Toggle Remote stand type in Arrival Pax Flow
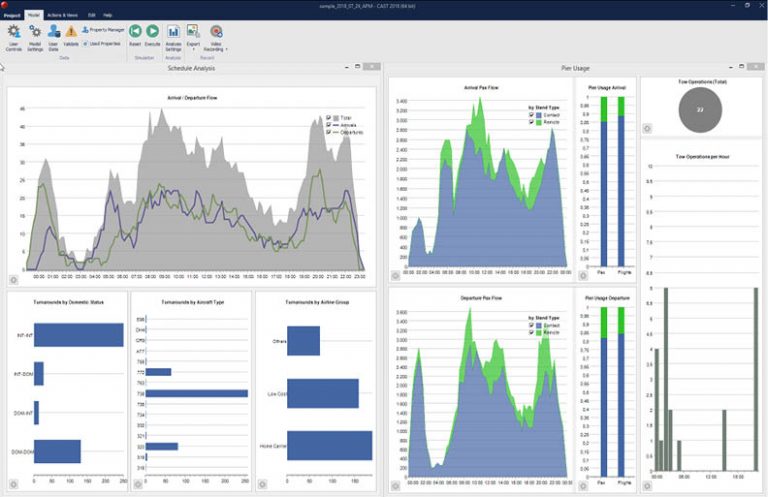This screenshot has height=497, width=768. 531,121
